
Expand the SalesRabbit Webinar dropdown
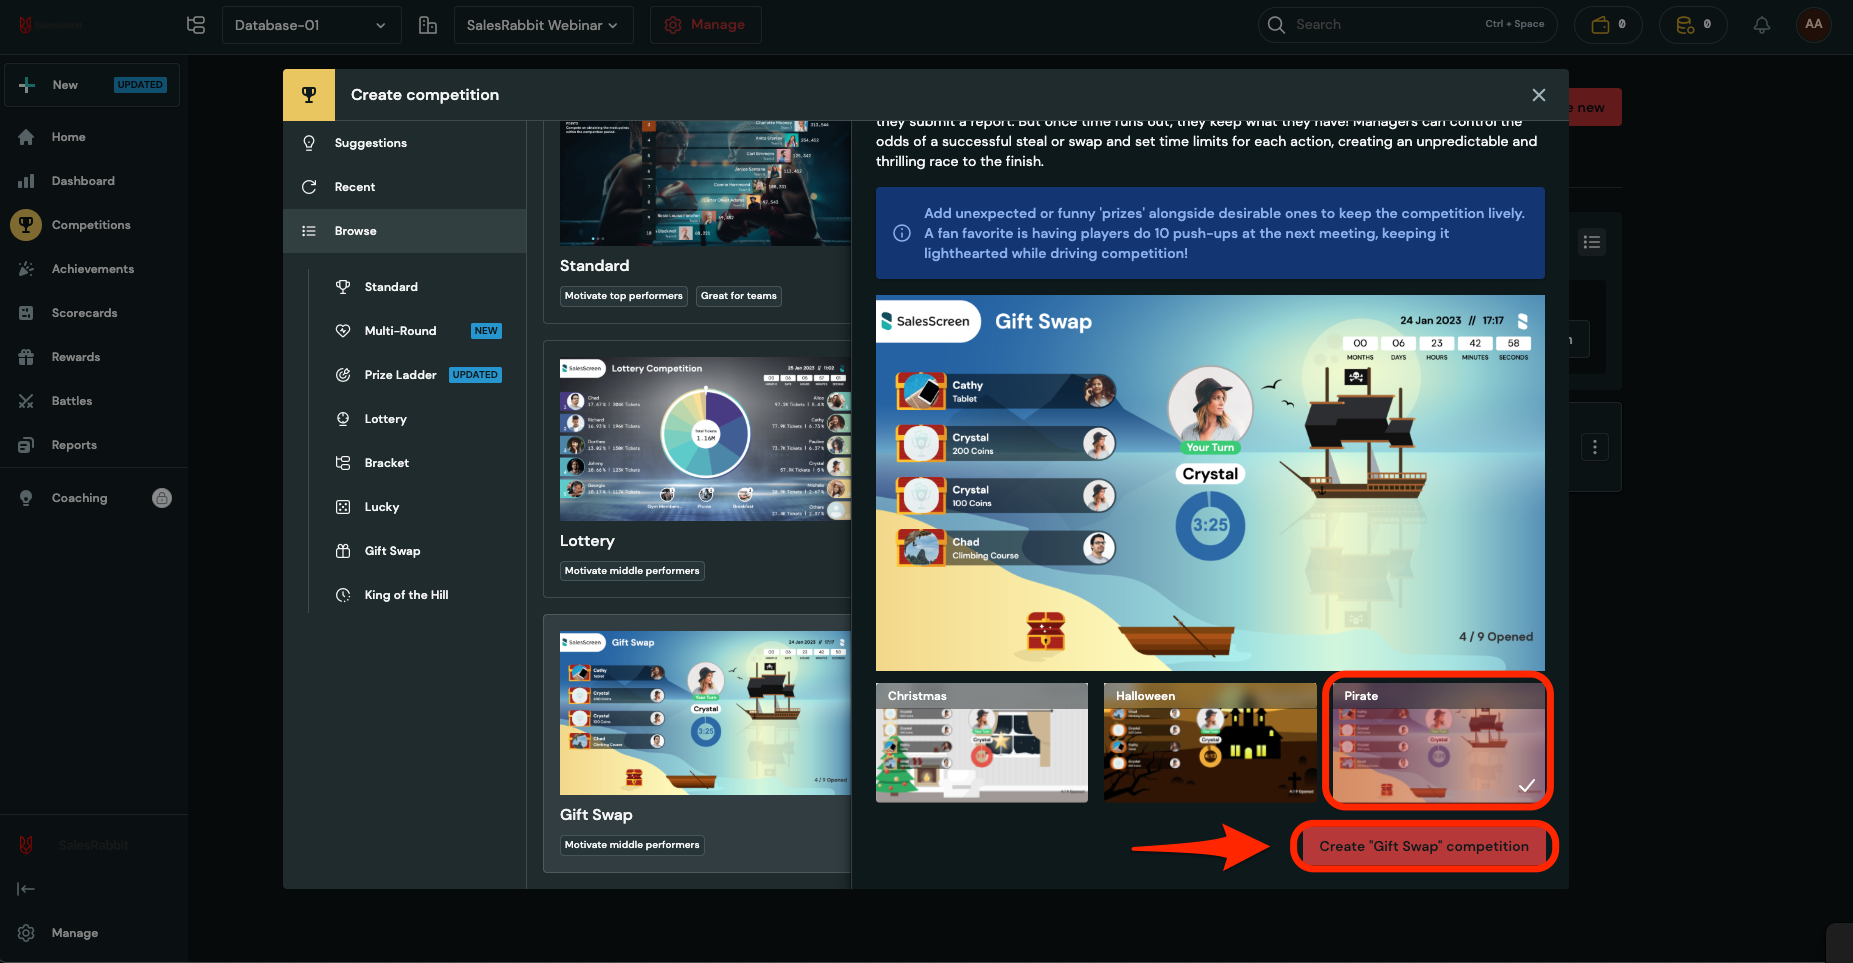pyautogui.click(x=542, y=25)
